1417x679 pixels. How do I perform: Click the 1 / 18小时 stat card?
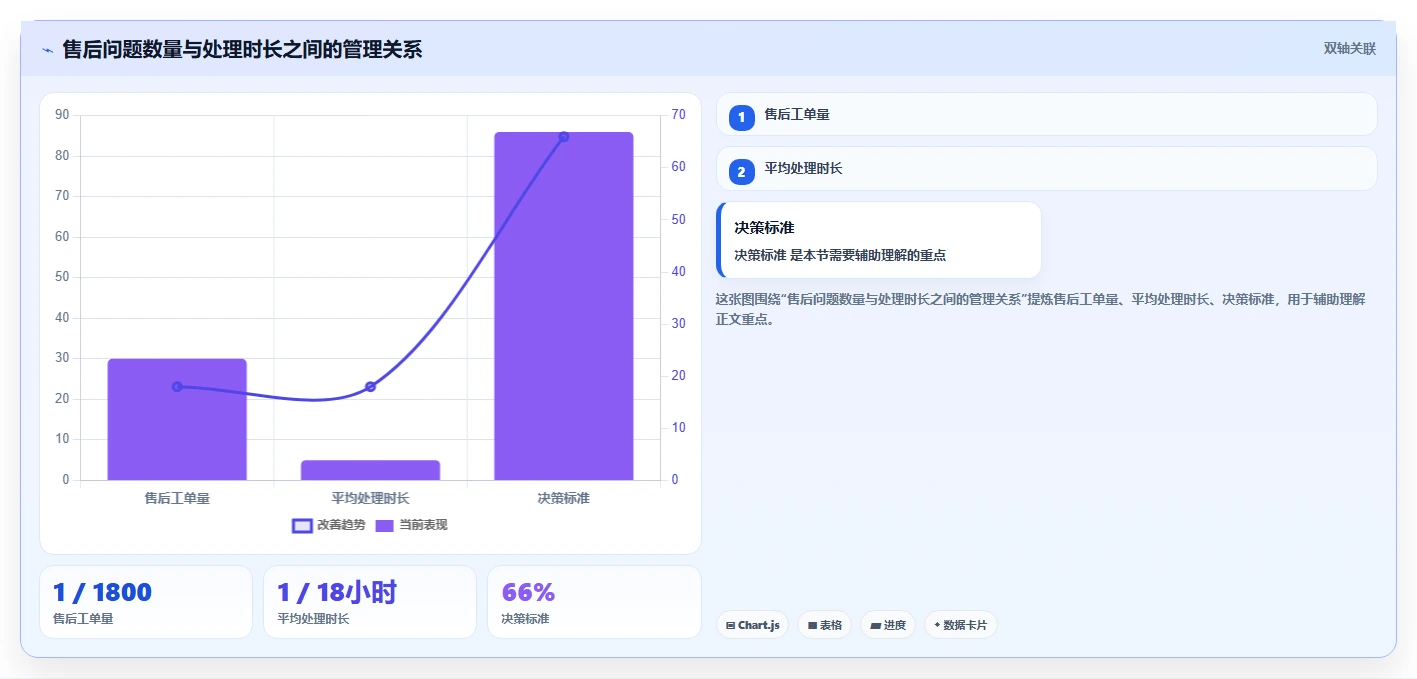[370, 602]
